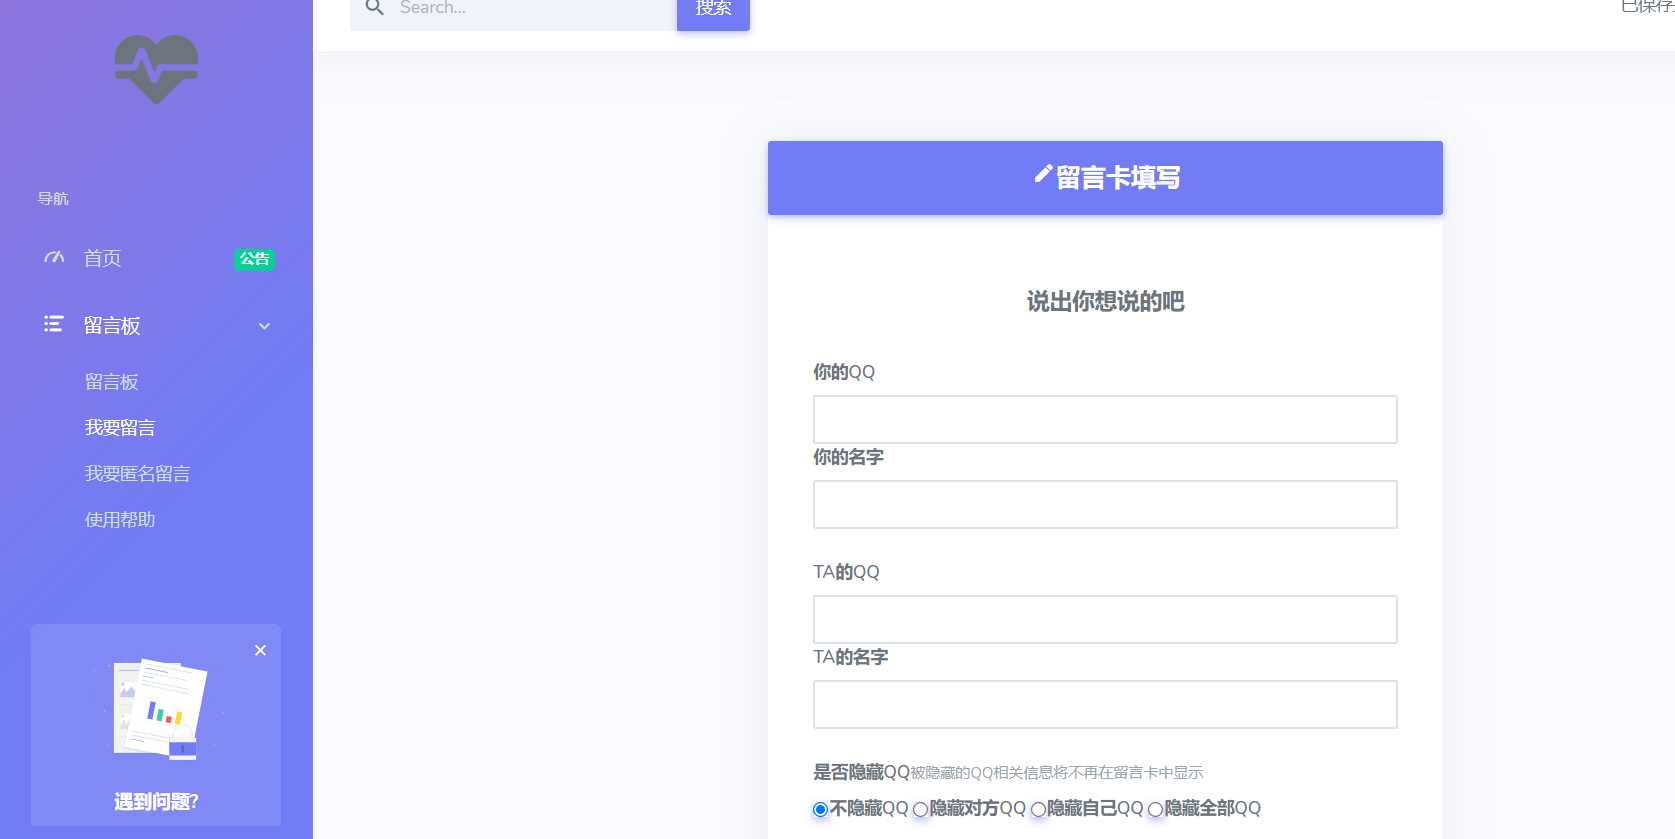The image size is (1675, 839).
Task: Focus the 你的QQ input field
Action: point(1104,419)
